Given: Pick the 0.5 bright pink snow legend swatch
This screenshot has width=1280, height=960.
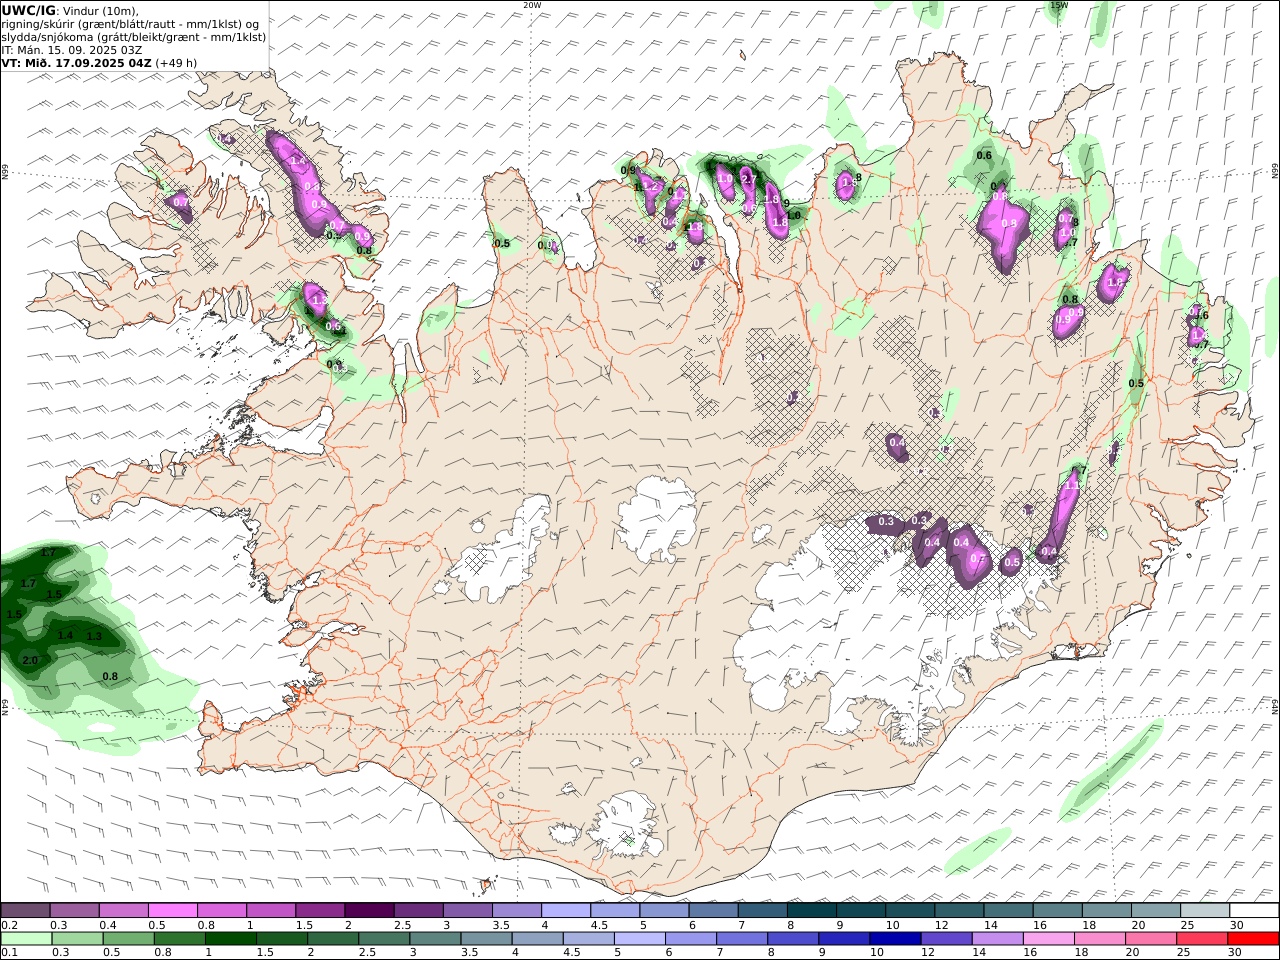Looking at the screenshot, I should [x=172, y=910].
